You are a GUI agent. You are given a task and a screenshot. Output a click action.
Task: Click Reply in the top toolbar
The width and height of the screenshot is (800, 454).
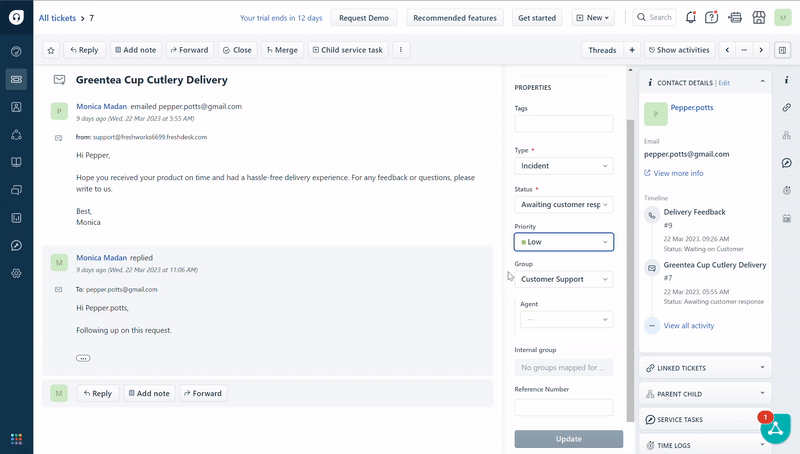point(84,50)
